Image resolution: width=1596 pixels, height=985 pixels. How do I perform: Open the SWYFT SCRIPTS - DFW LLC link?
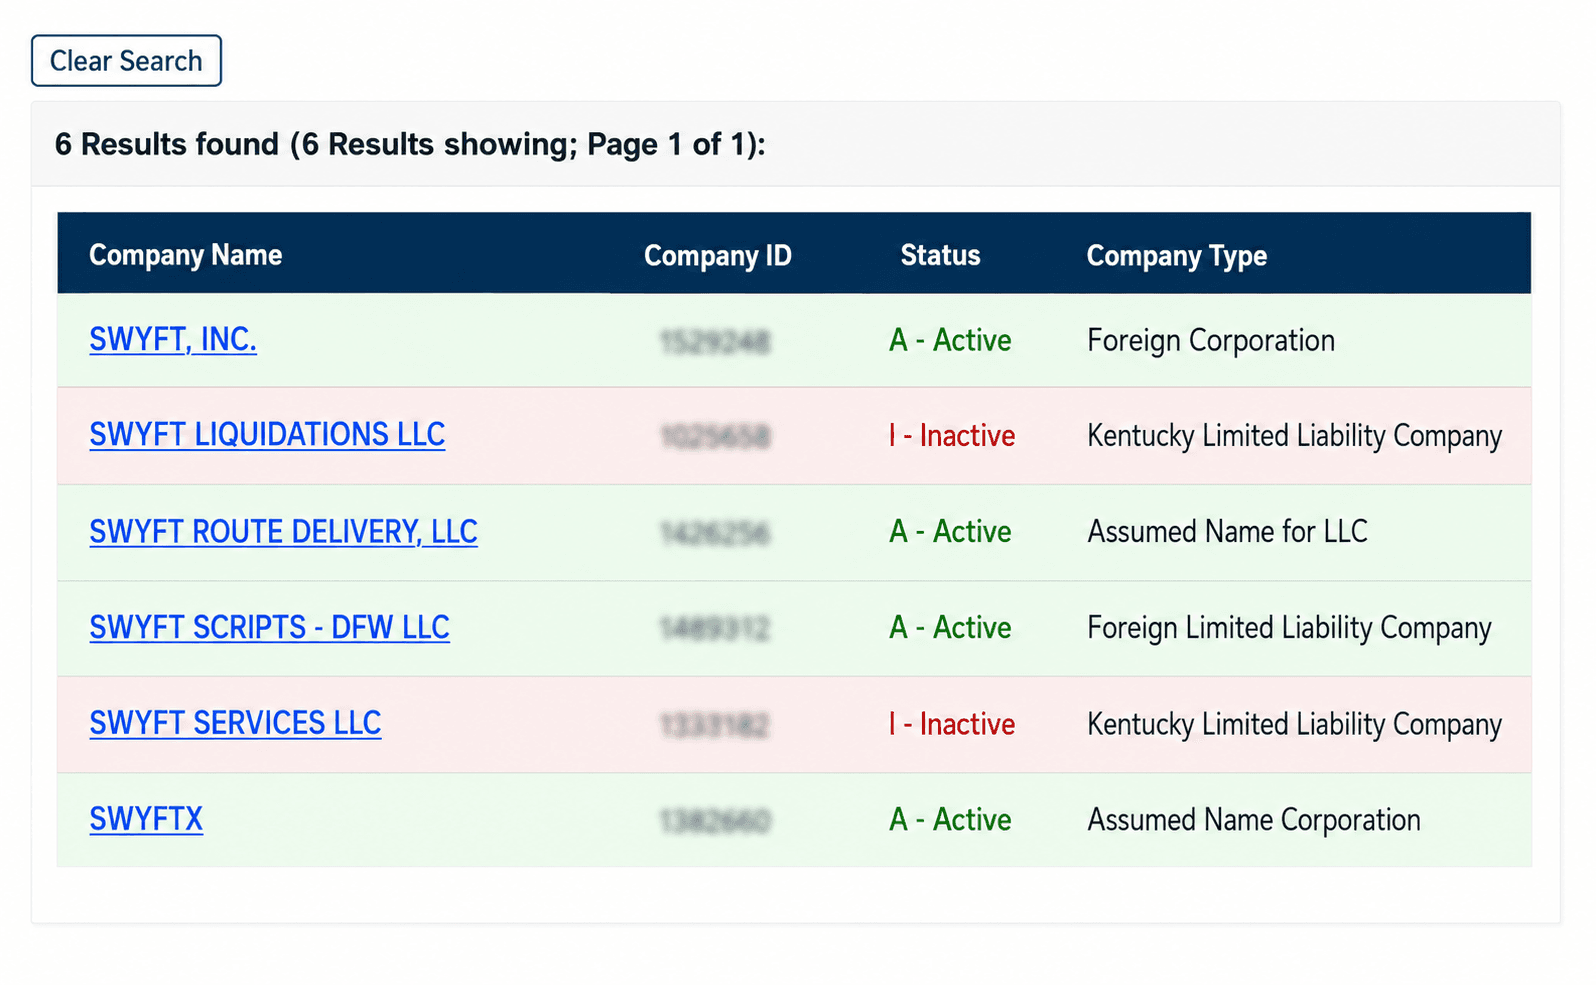click(269, 627)
